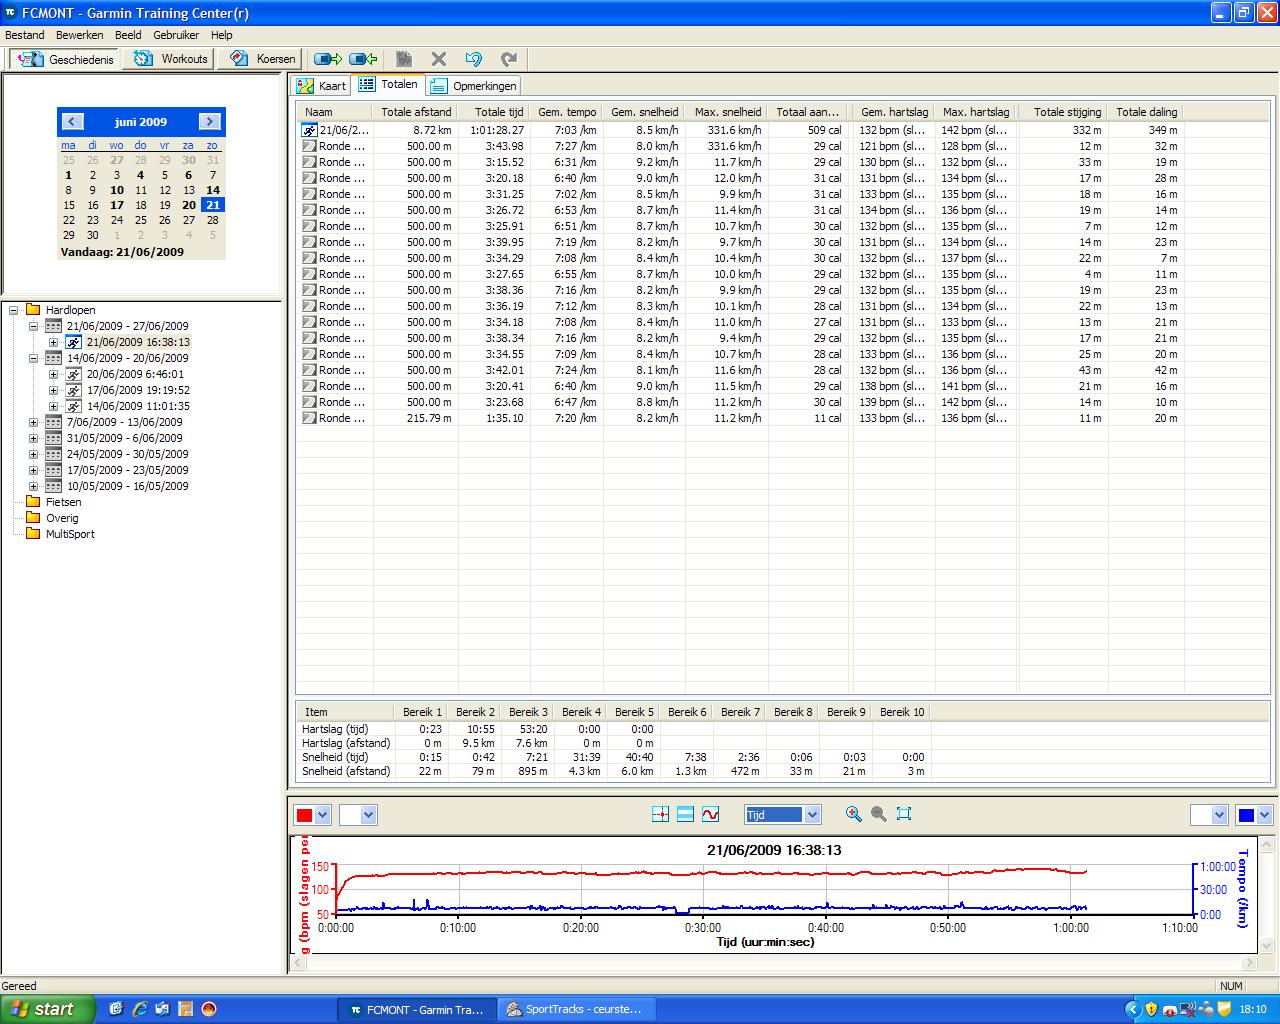The height and width of the screenshot is (1024, 1280).
Task: Go to next month in calendar
Action: [x=209, y=122]
